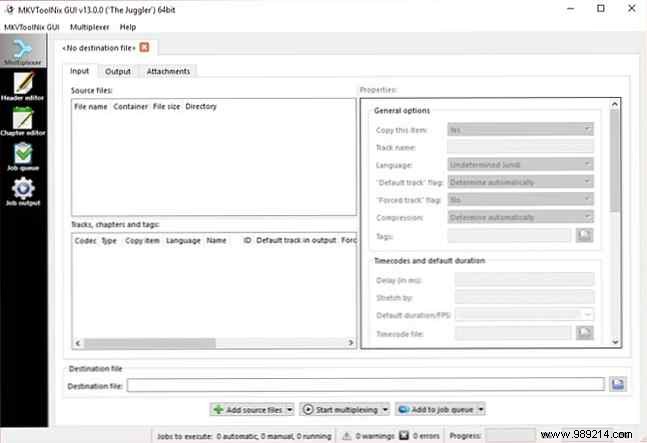Open the Compression dropdown
The image size is (647, 443).
[x=520, y=217]
